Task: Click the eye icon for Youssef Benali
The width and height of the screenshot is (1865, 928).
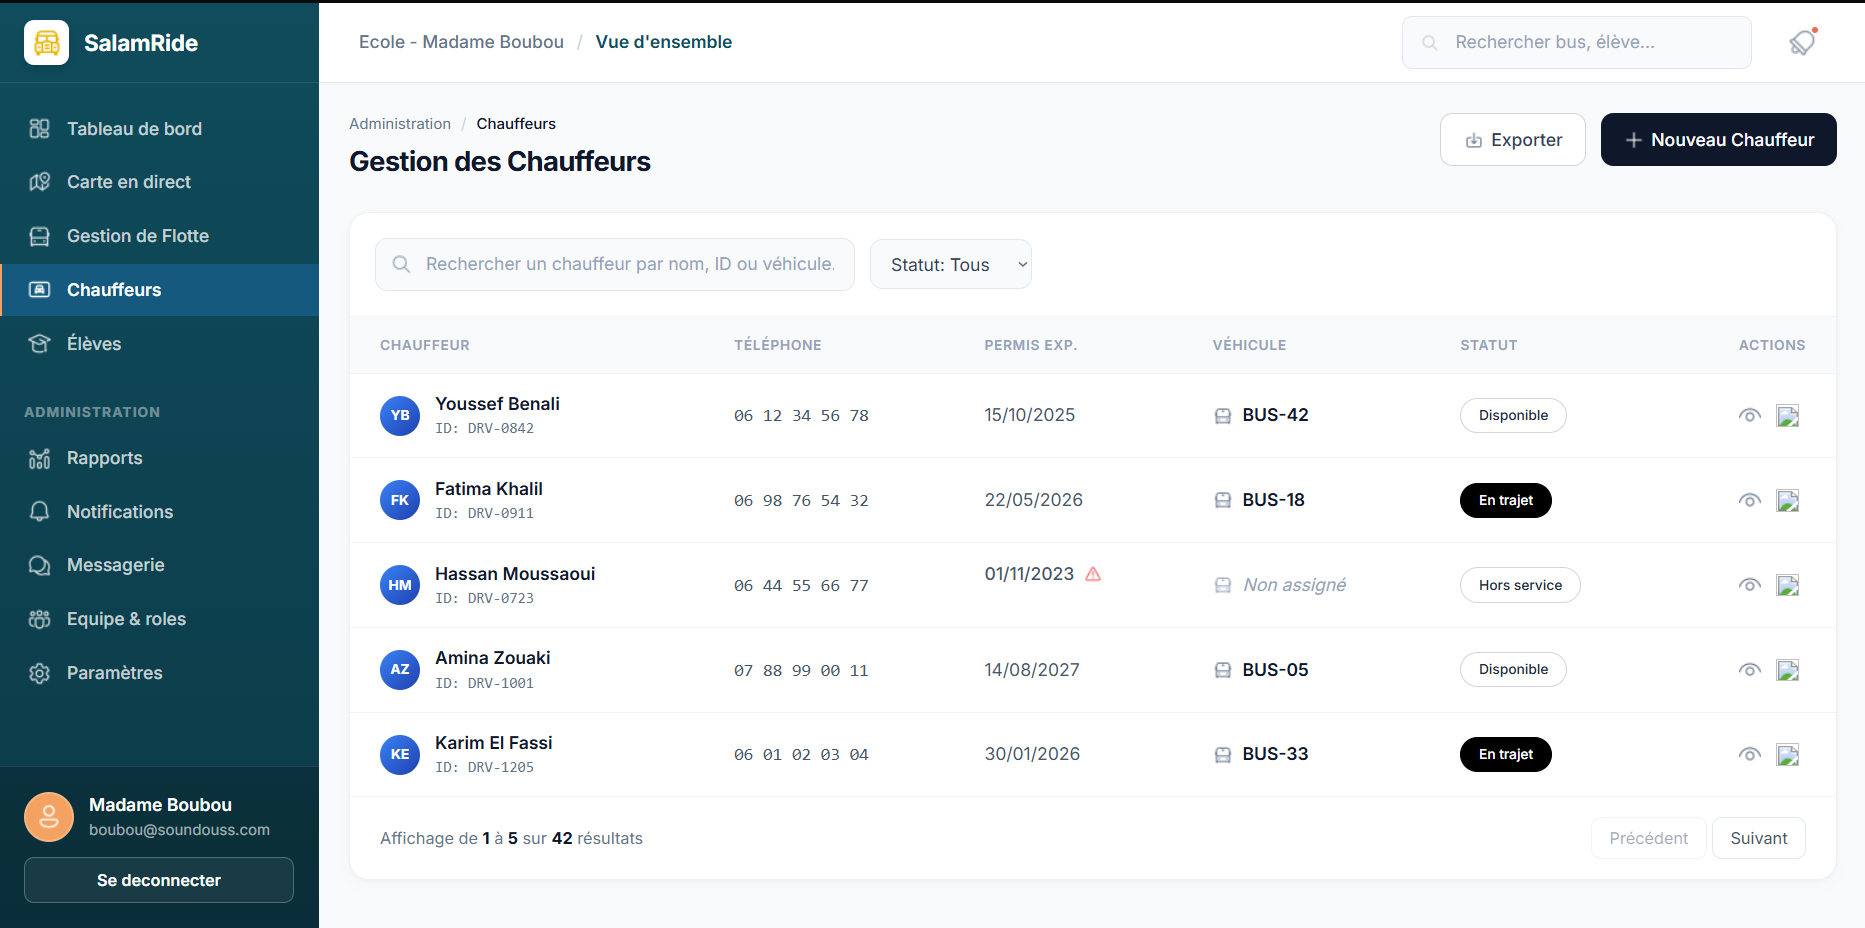Action: pyautogui.click(x=1749, y=416)
